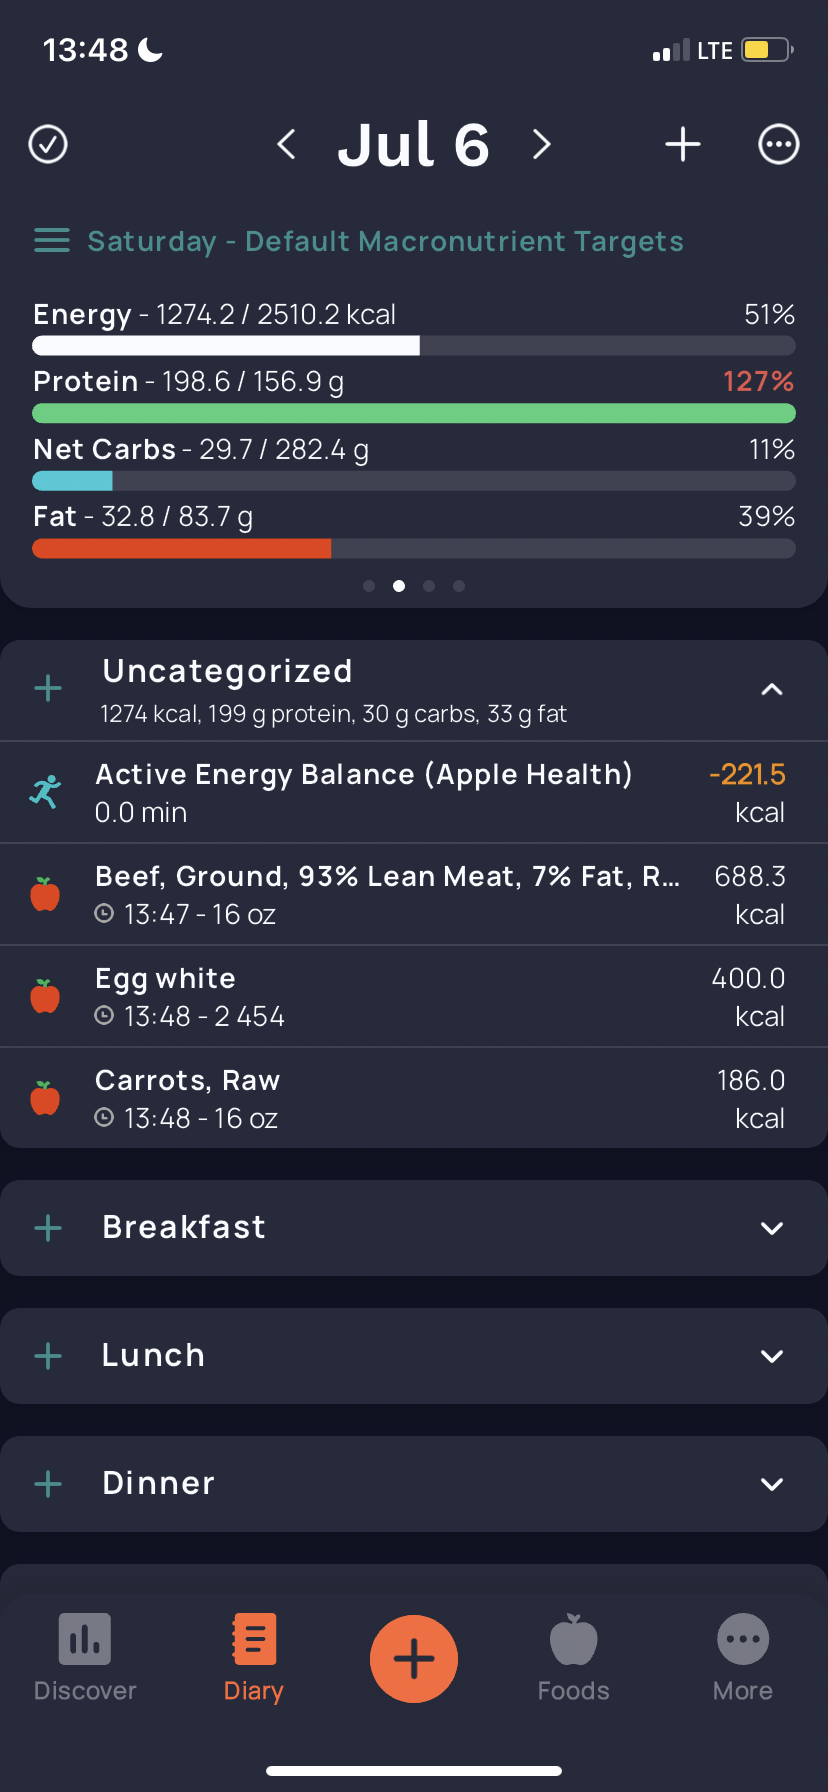Open the hamburger menu beside Macronutrient Targets
The height and width of the screenshot is (1792, 828).
(x=52, y=241)
